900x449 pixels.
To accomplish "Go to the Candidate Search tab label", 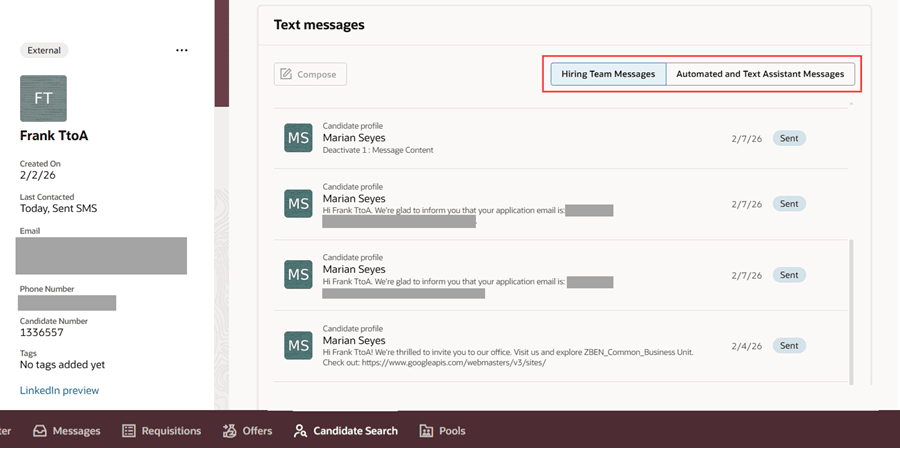I will pos(355,431).
